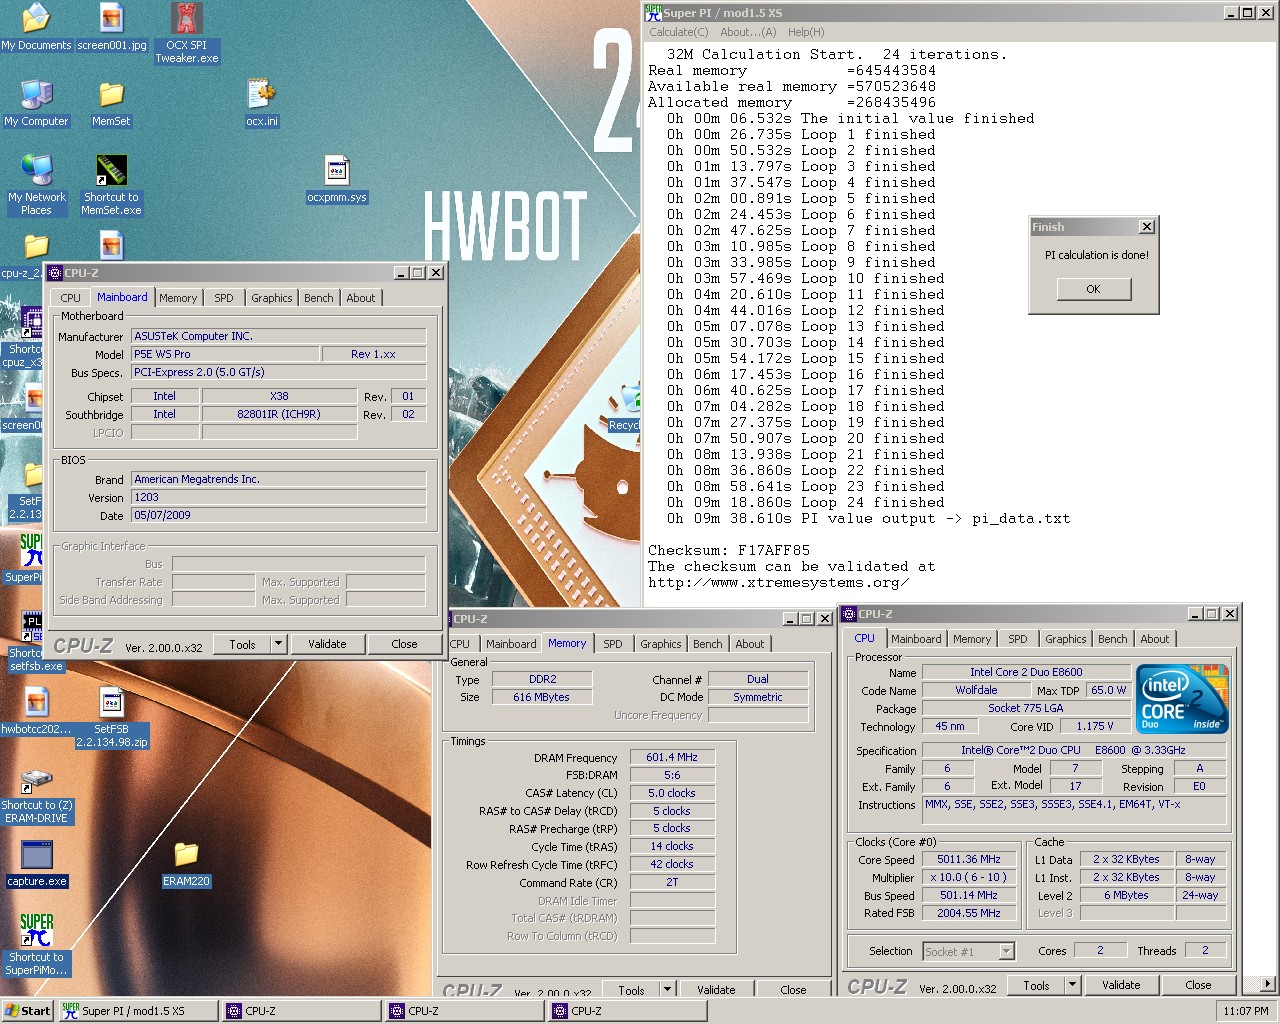This screenshot has height=1024, width=1280.
Task: Launch OCX SPI Tweaker.exe icon
Action: coord(187,33)
